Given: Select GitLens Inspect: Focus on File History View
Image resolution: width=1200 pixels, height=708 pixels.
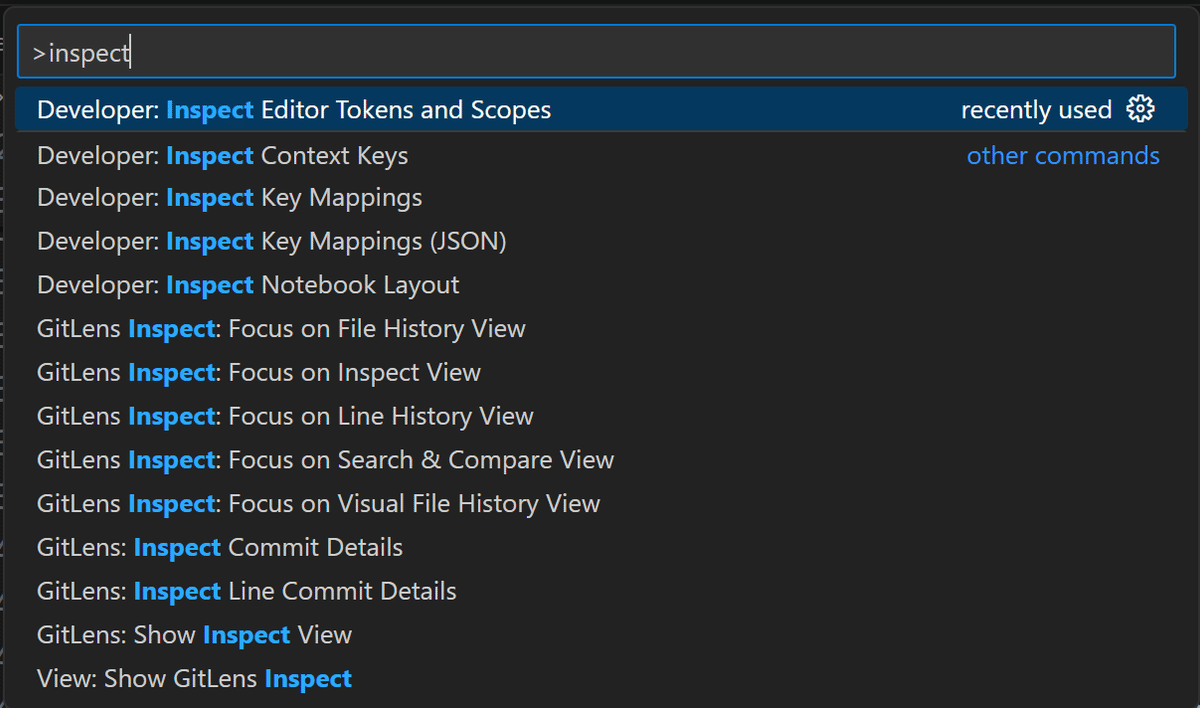Looking at the screenshot, I should click(x=600, y=329).
